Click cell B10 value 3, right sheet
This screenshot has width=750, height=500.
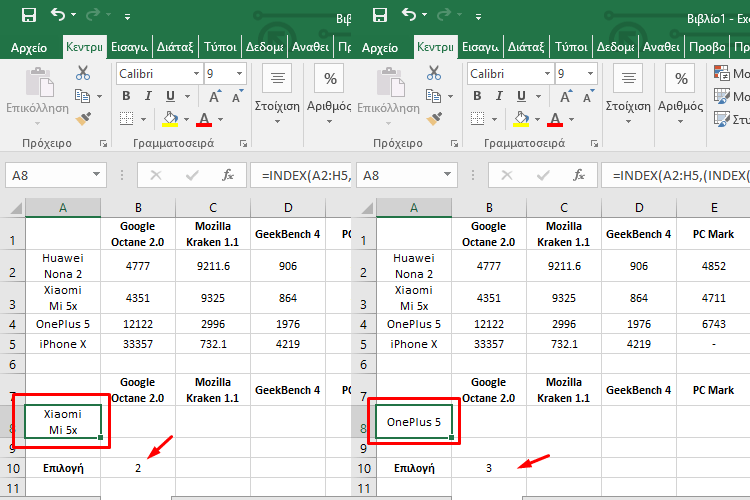(x=489, y=468)
